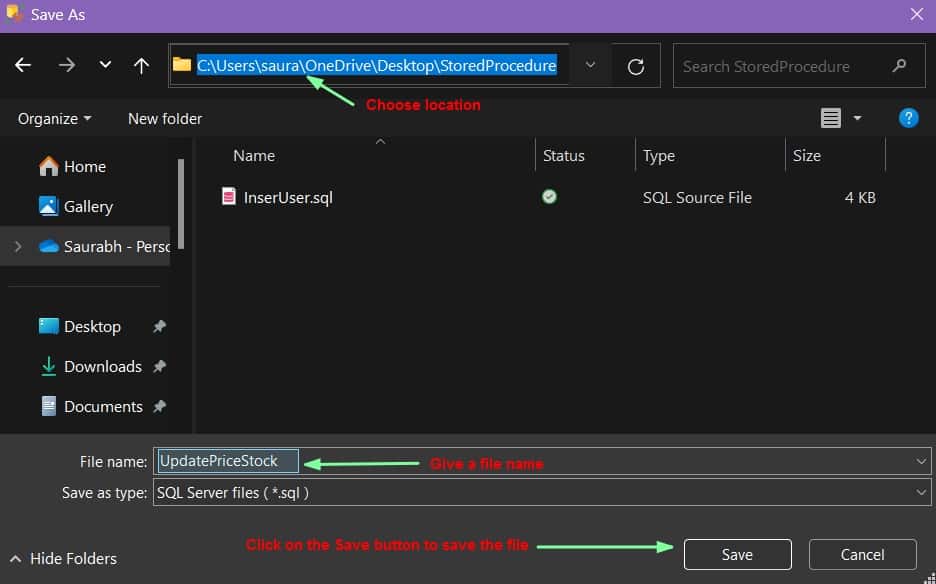Create a New folder

point(164,117)
